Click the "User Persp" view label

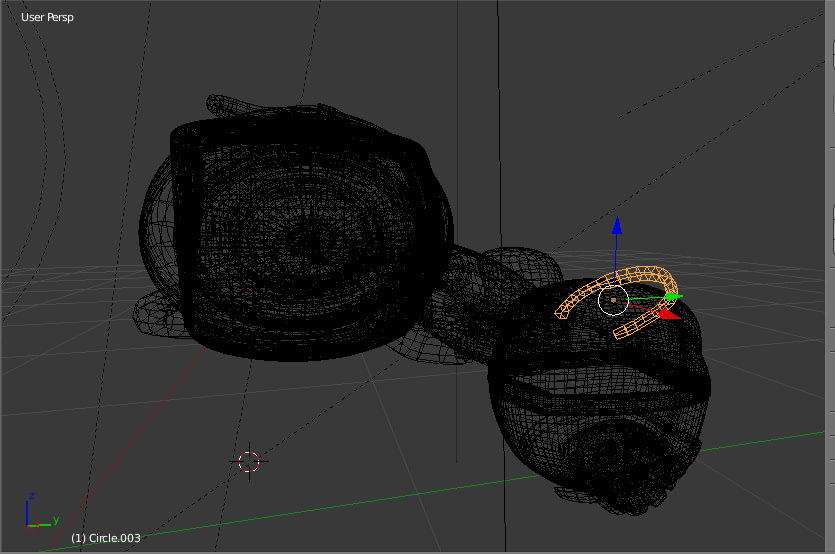click(x=47, y=17)
